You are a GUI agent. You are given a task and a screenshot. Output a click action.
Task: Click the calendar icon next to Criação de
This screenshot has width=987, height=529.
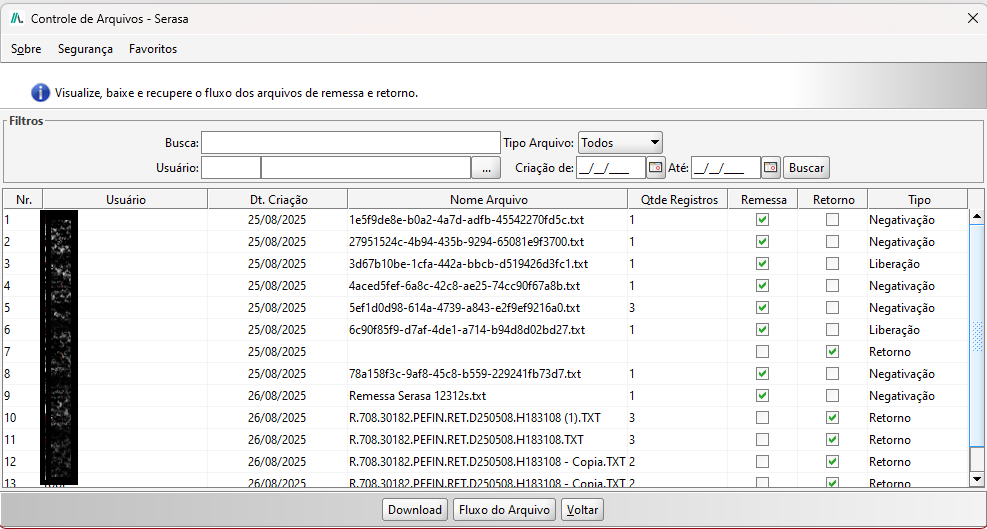(656, 168)
